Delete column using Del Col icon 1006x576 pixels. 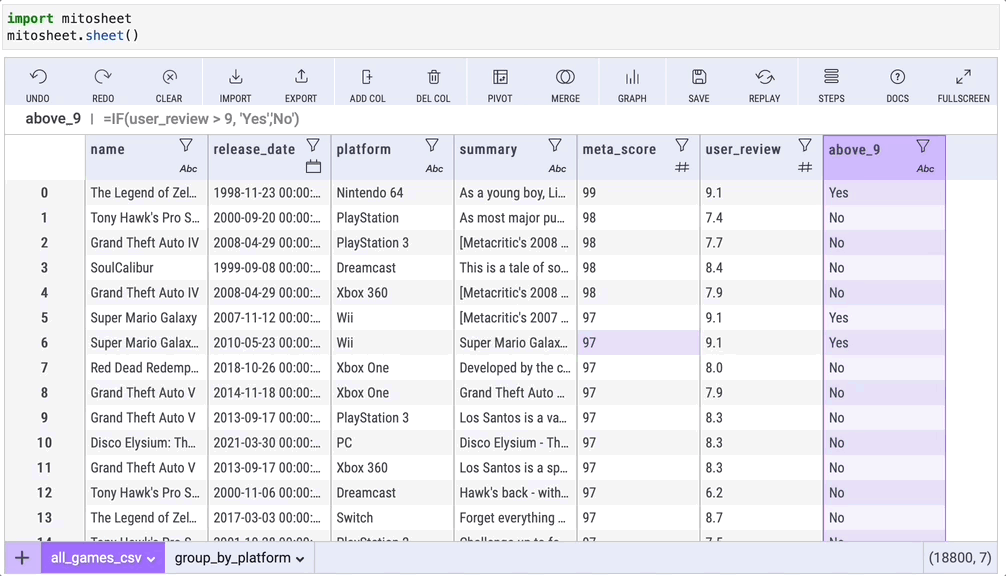click(x=433, y=78)
